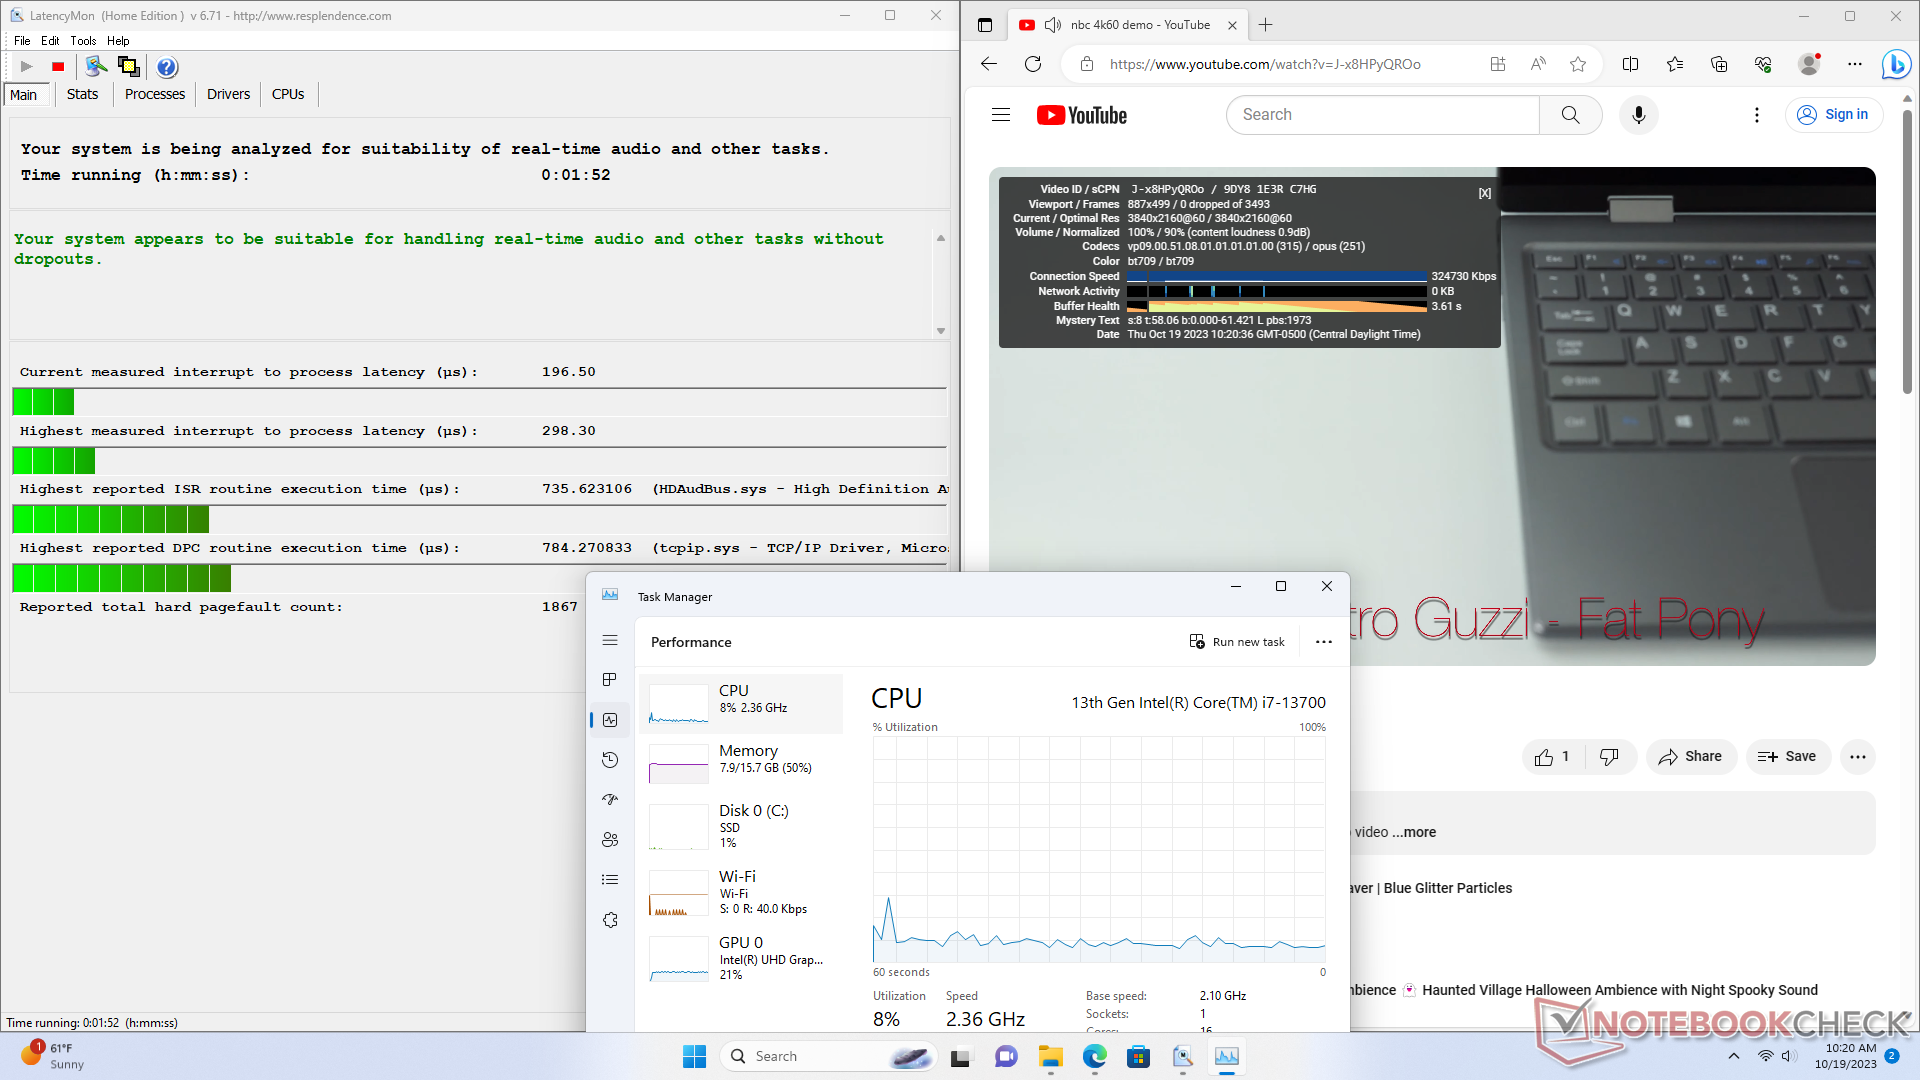
Task: Stop LatencyMon monitoring with red square
Action: point(58,67)
